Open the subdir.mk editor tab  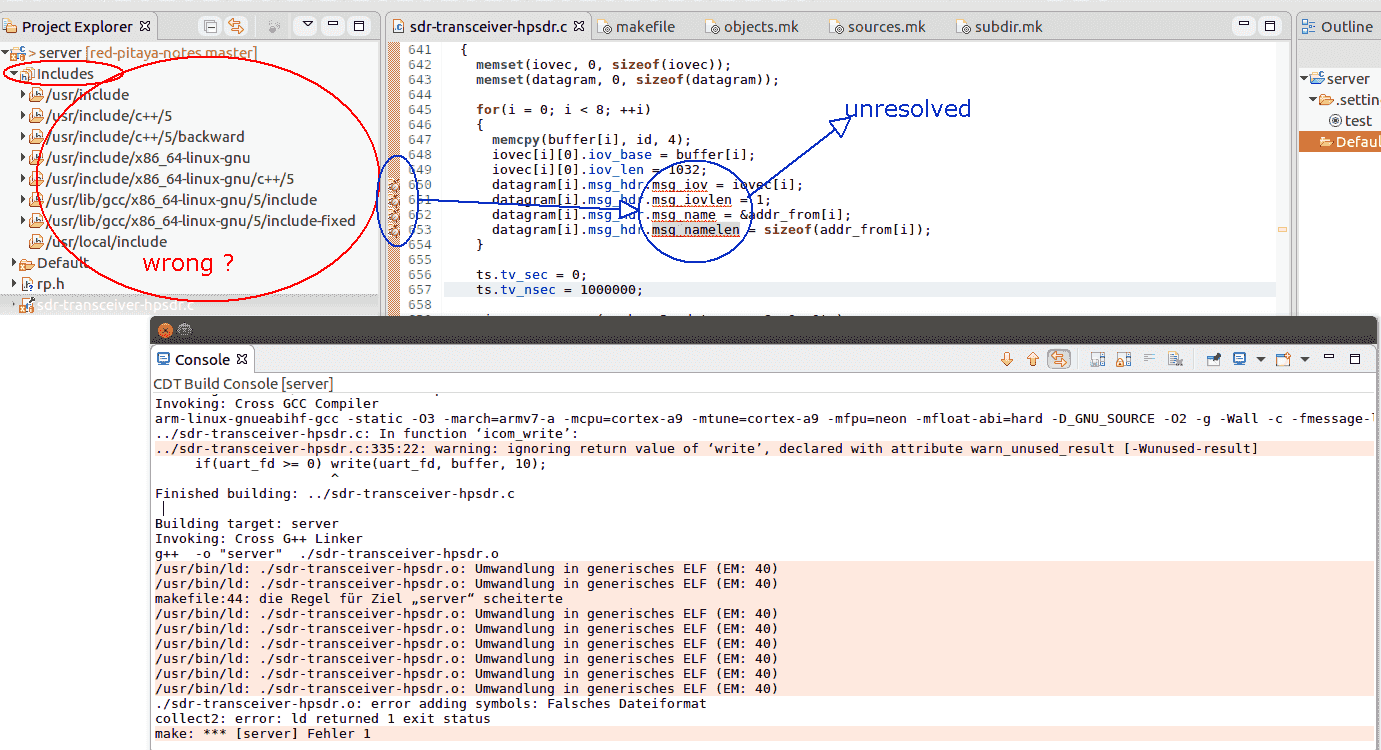(999, 27)
